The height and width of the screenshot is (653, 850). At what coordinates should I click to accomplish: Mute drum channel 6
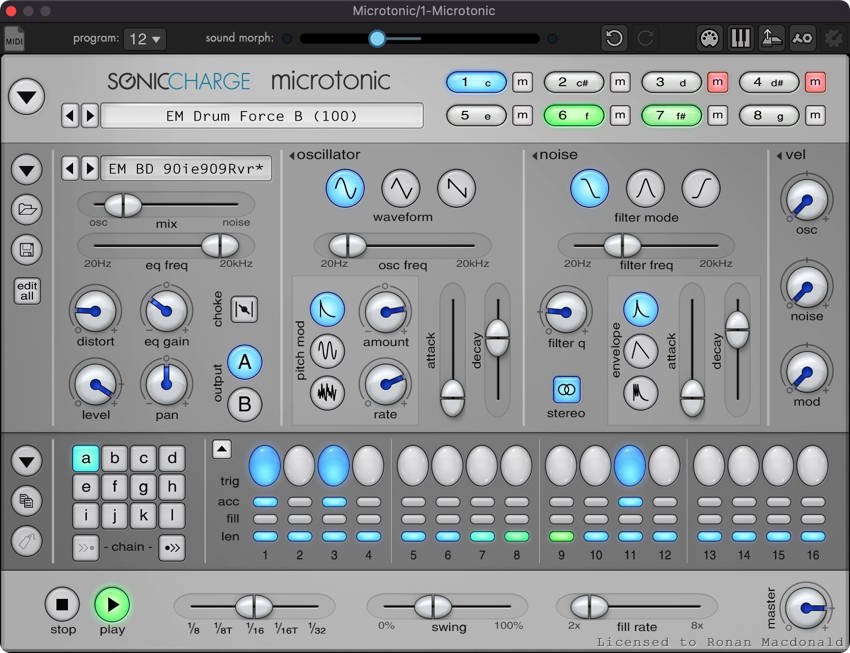[620, 115]
